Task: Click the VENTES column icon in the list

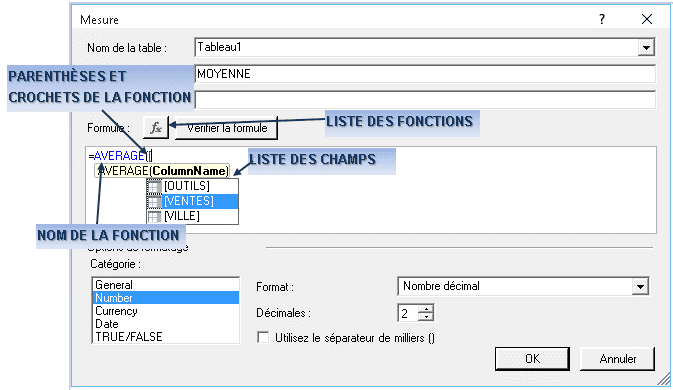Action: point(155,202)
